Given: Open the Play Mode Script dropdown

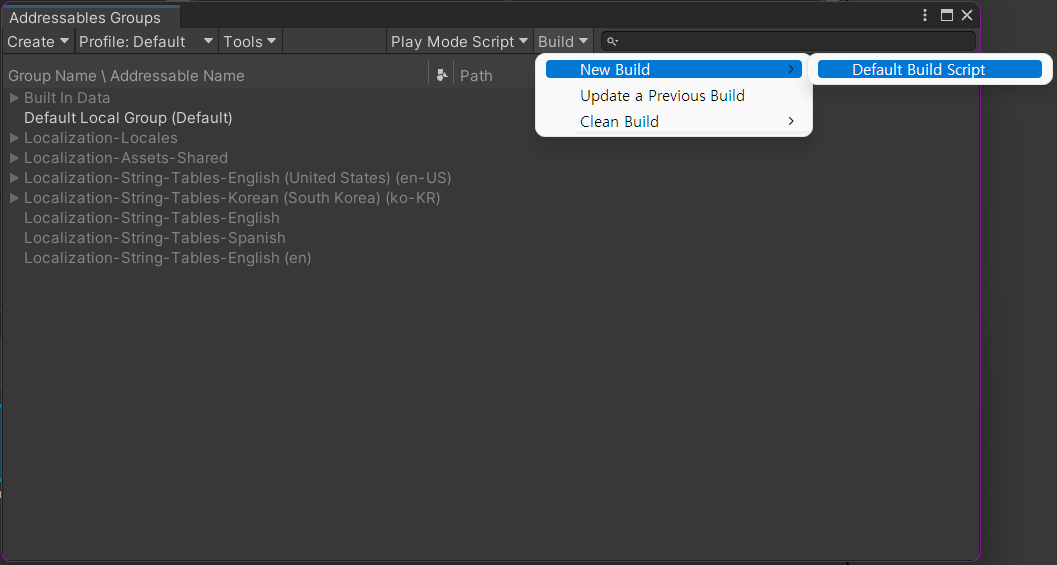Looking at the screenshot, I should pos(459,42).
